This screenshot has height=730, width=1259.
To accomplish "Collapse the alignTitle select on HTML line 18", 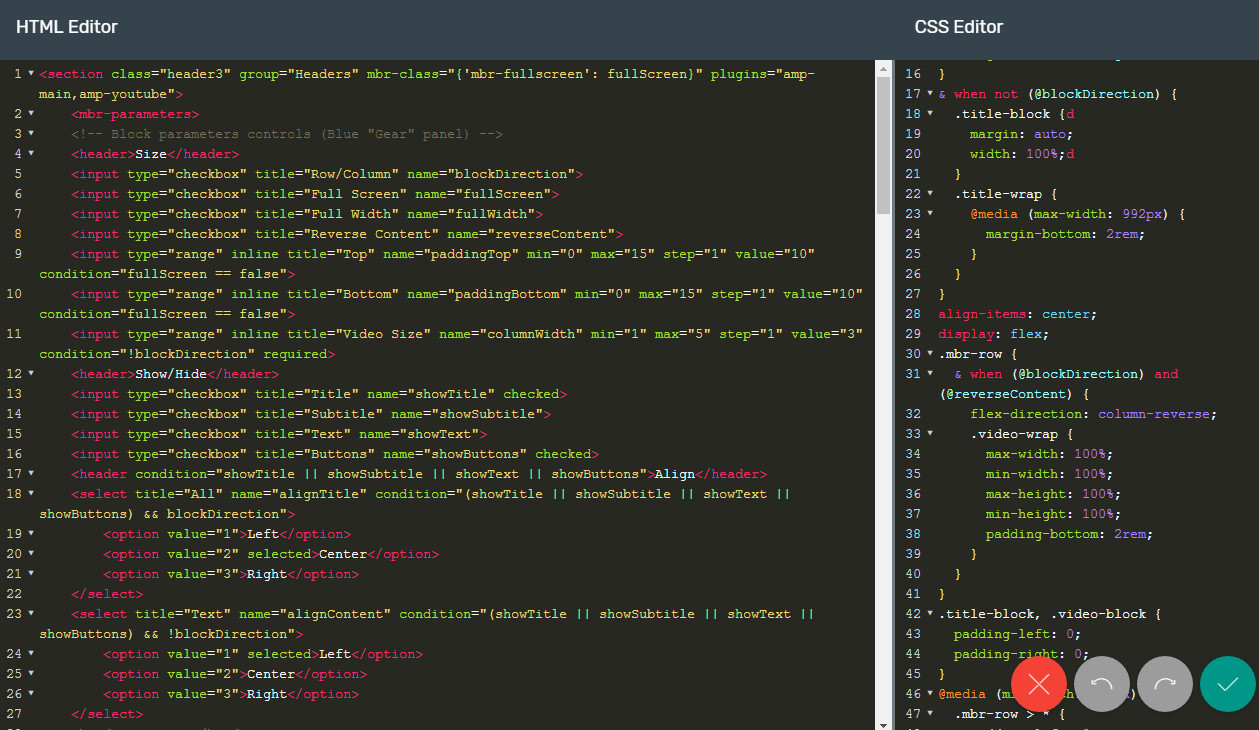I will click(31, 494).
